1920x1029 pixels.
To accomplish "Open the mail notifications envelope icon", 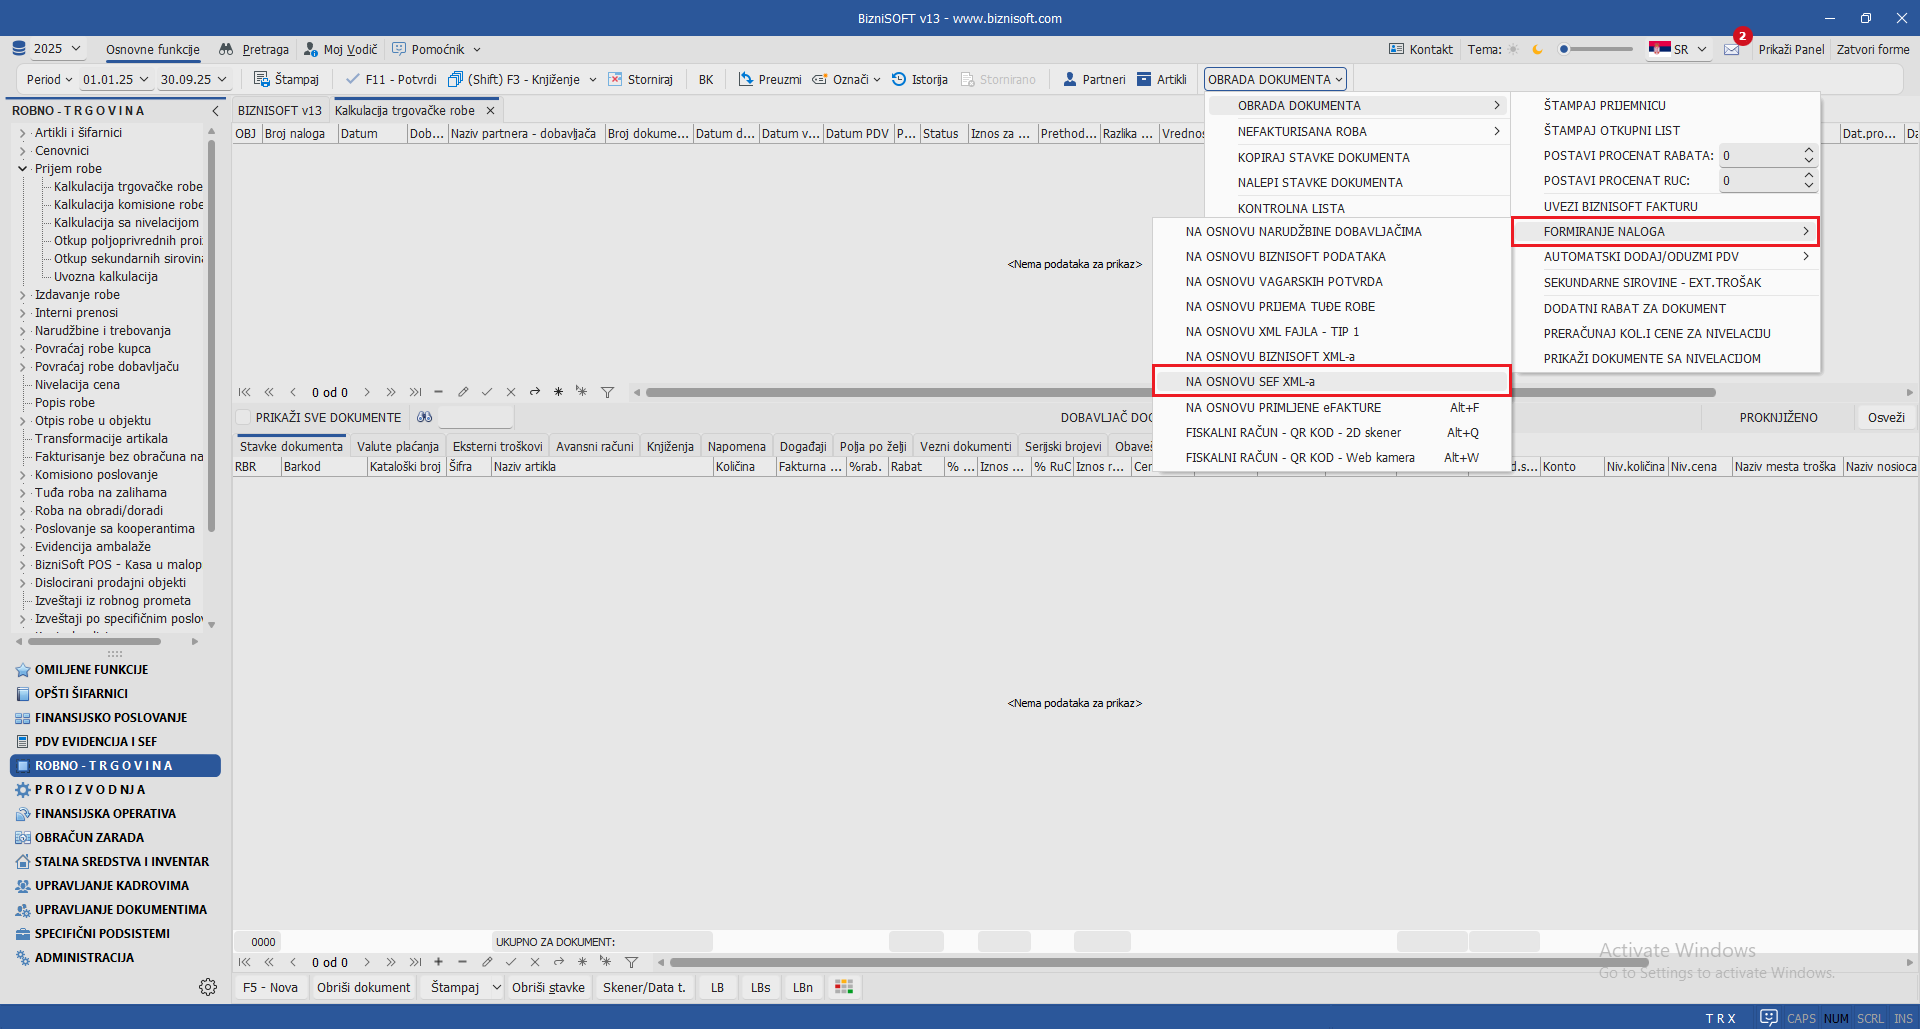I will click(x=1732, y=49).
